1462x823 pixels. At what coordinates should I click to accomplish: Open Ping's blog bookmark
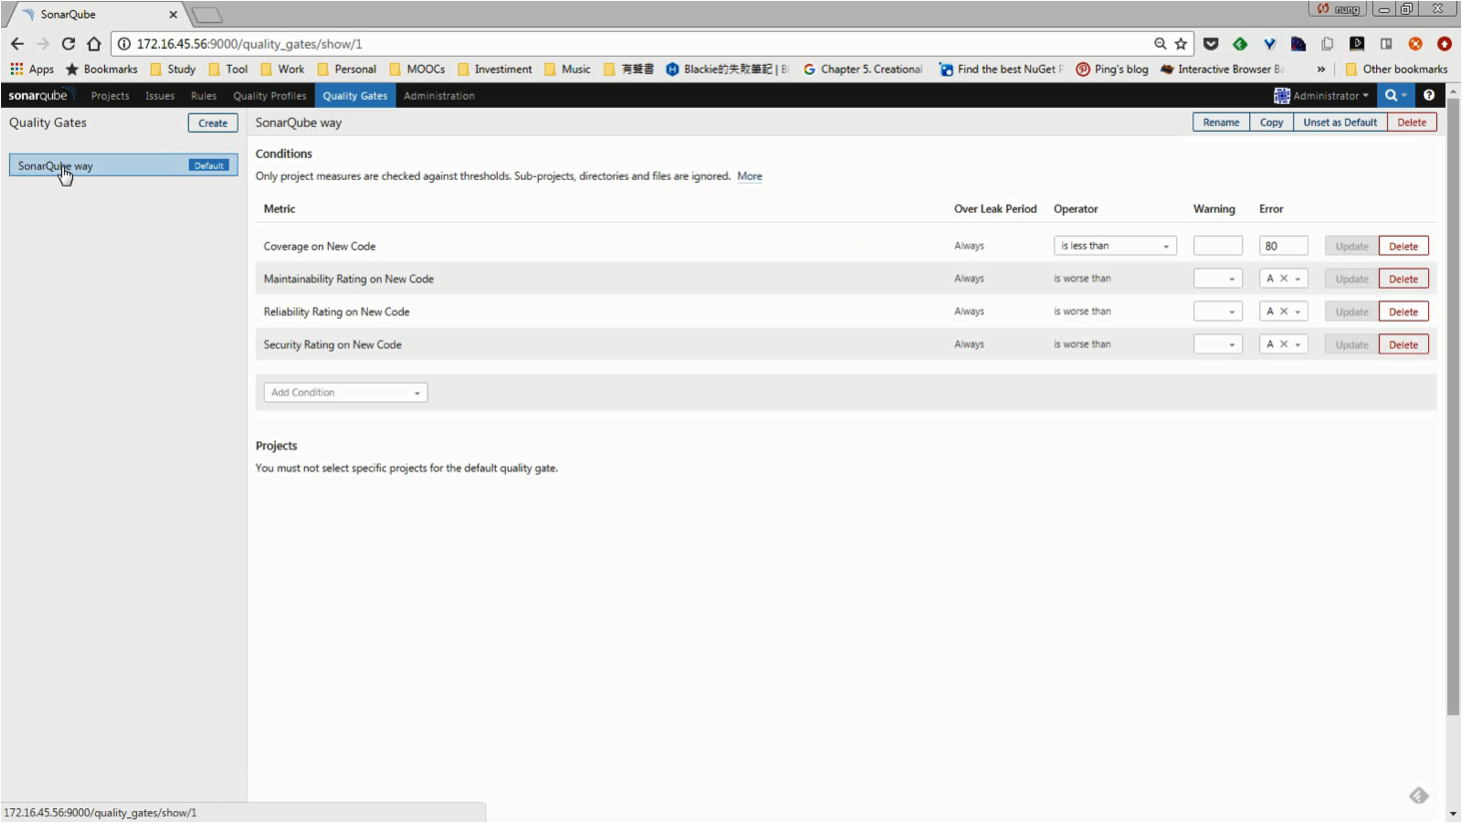tap(1112, 69)
